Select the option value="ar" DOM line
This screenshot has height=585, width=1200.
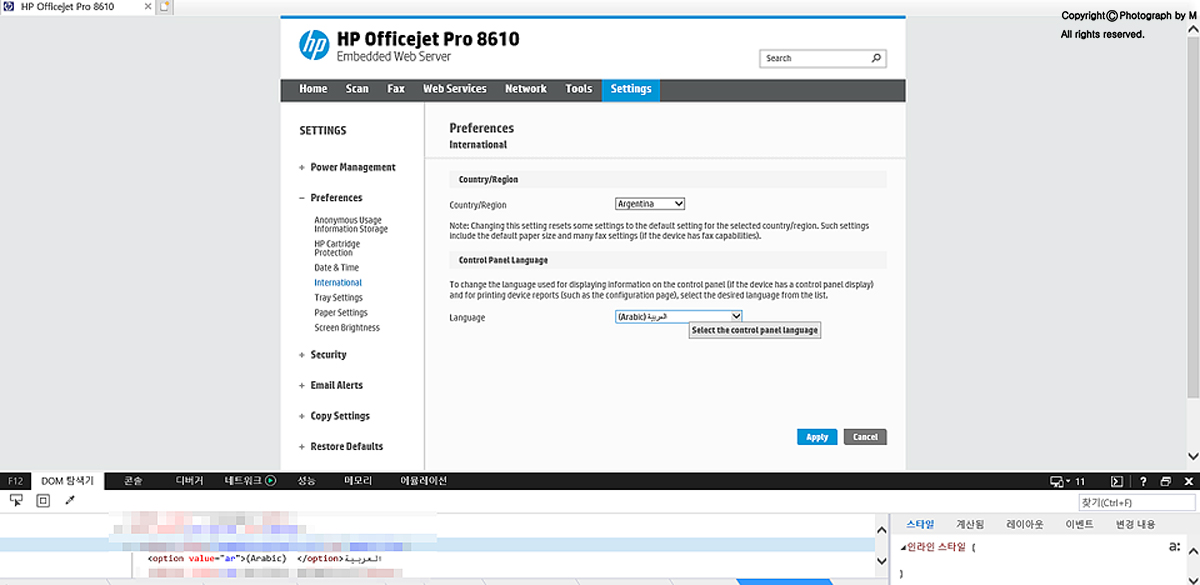coord(265,558)
